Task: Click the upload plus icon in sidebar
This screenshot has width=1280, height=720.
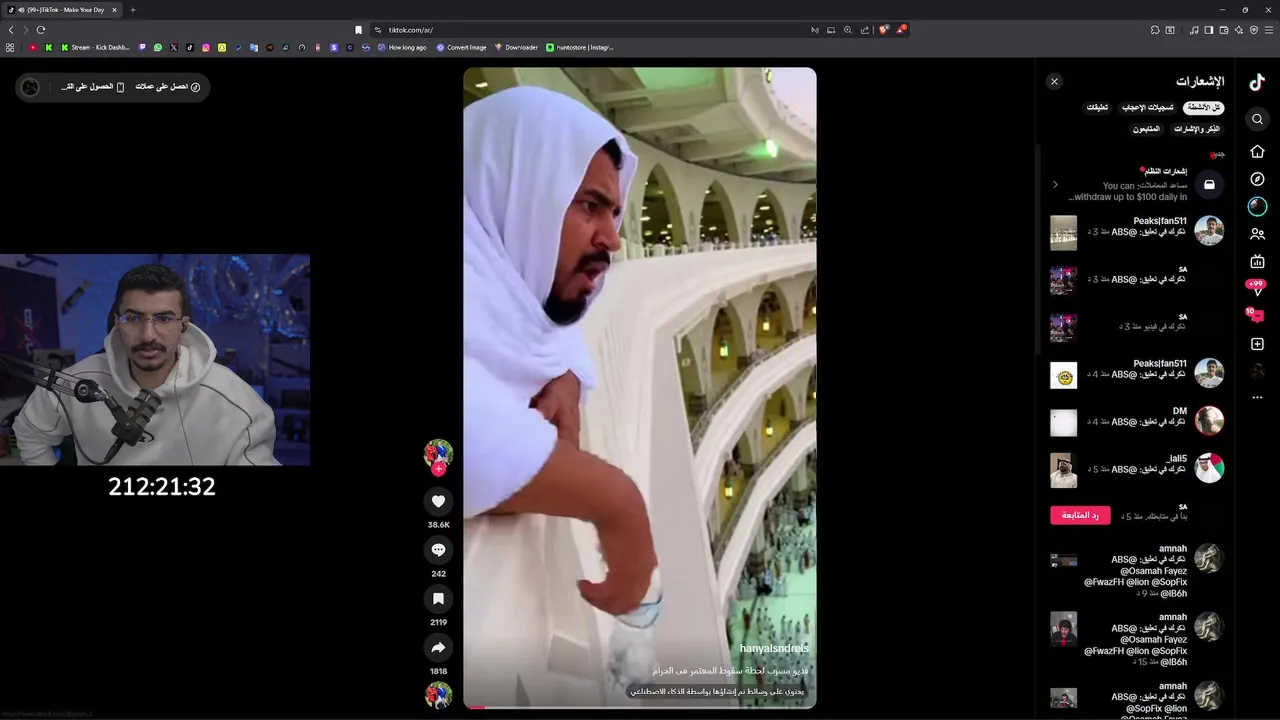Action: coord(1257,344)
